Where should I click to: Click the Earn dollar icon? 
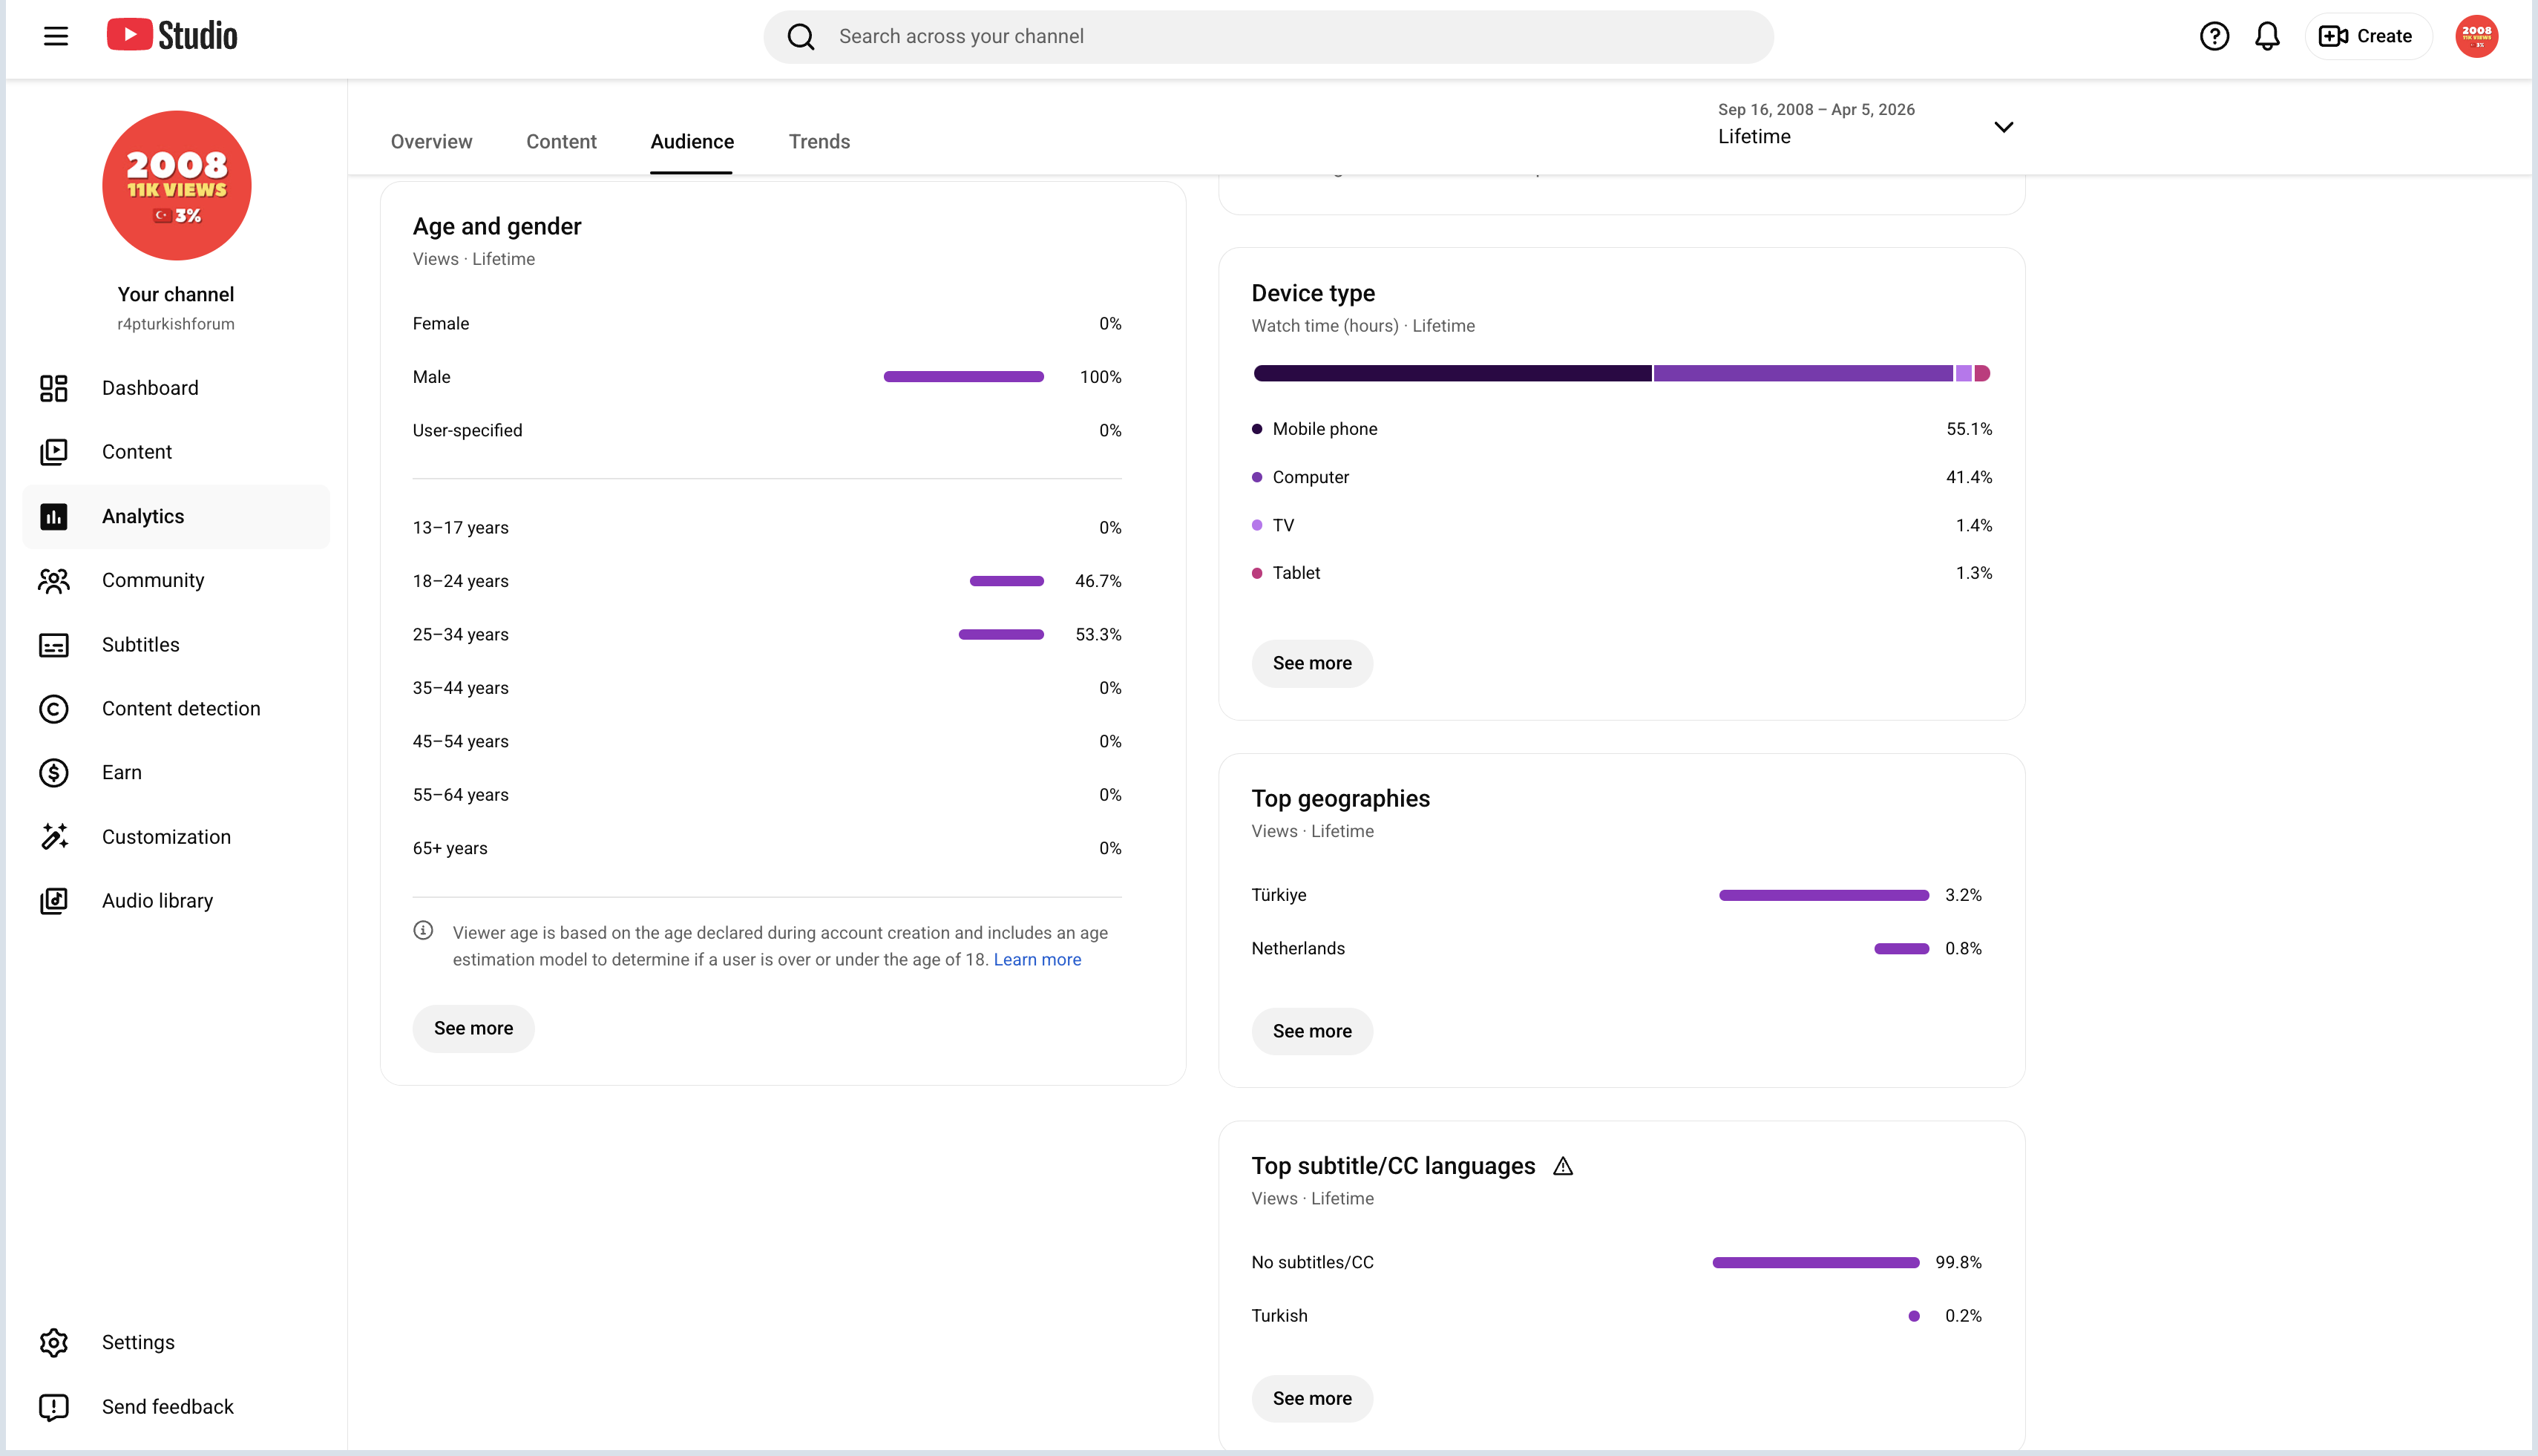[x=54, y=773]
